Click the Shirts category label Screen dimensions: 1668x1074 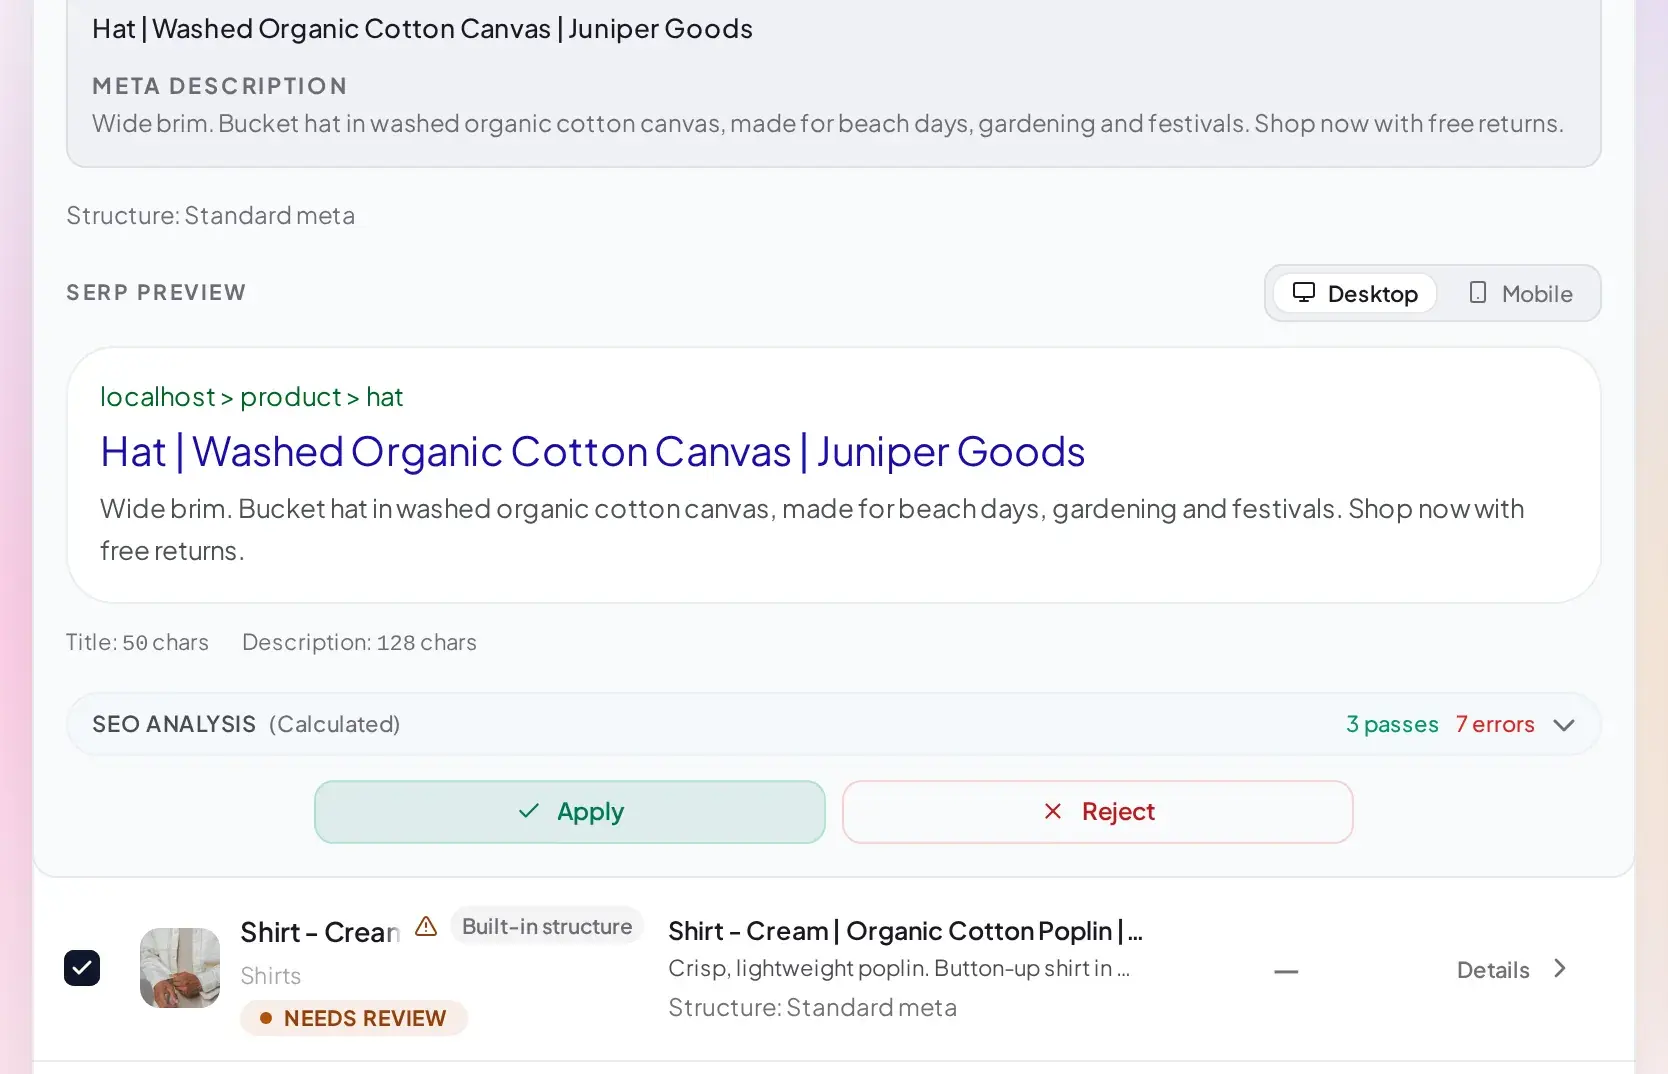[271, 976]
